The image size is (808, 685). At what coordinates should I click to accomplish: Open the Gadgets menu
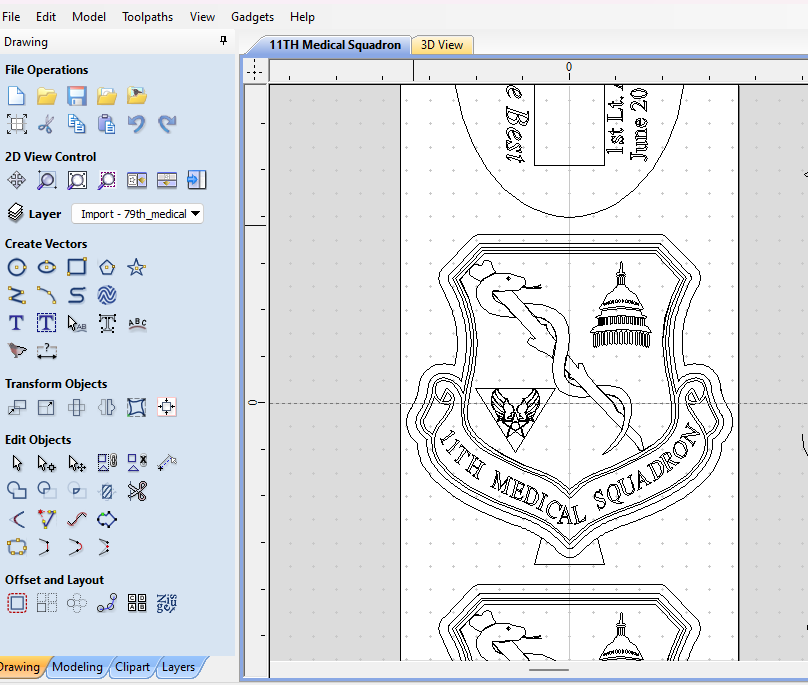[x=252, y=17]
